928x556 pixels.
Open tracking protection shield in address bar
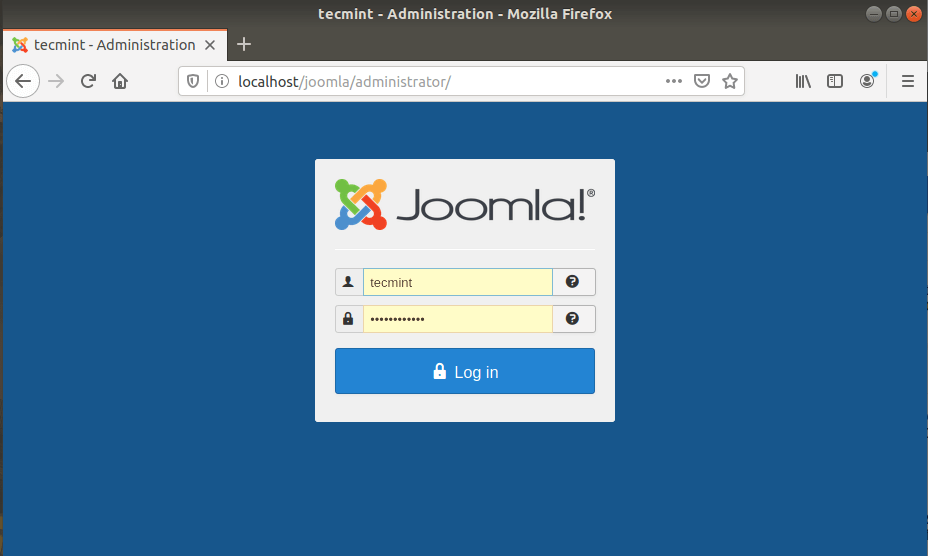(193, 81)
